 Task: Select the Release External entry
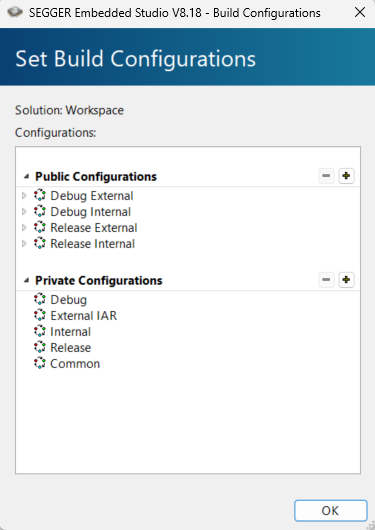pos(94,227)
